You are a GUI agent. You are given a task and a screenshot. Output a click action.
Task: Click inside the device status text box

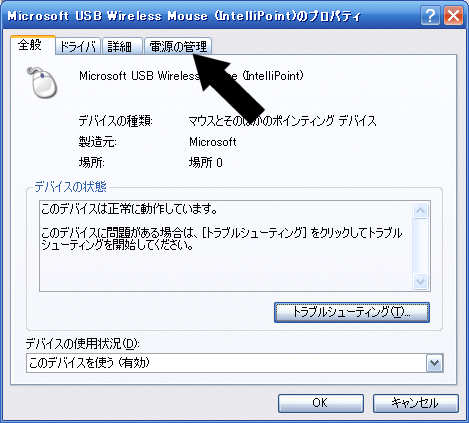point(226,246)
